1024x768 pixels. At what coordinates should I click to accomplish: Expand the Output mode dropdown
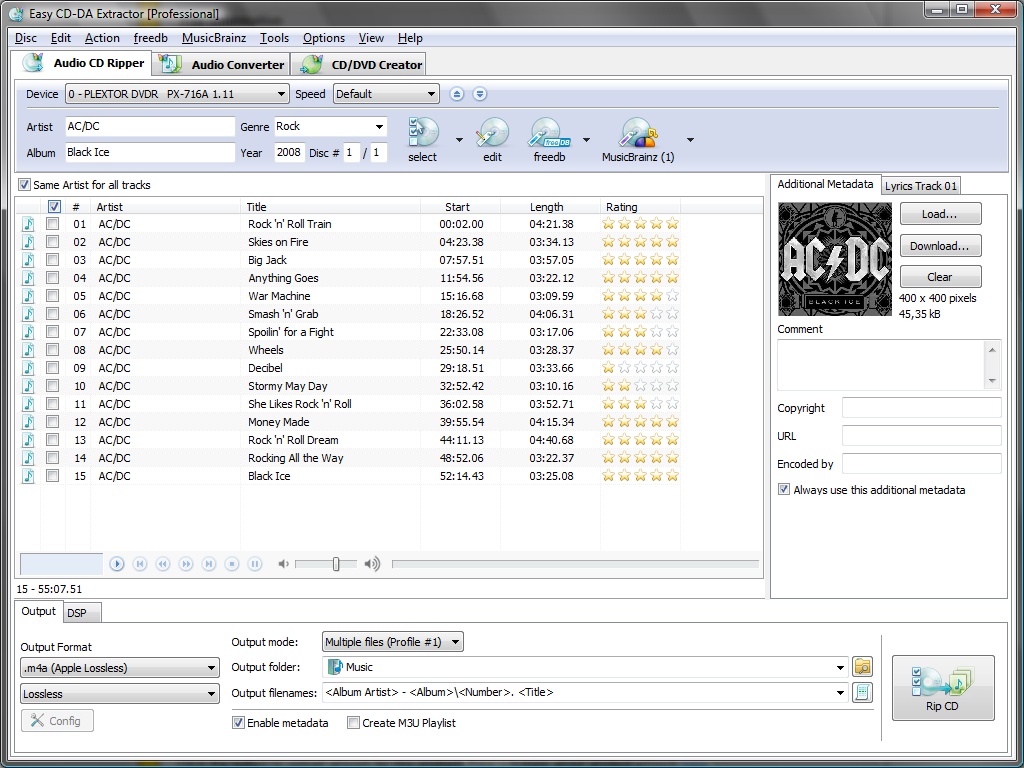(x=393, y=642)
